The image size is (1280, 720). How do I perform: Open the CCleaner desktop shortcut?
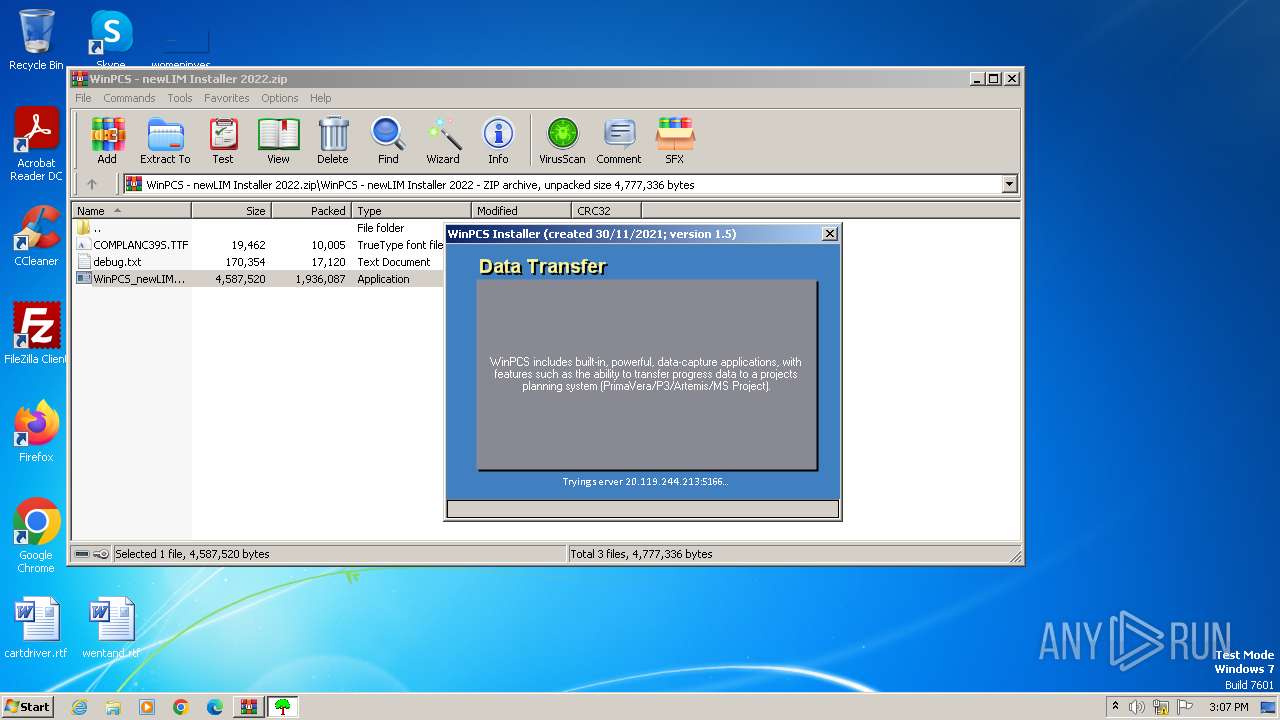point(36,236)
